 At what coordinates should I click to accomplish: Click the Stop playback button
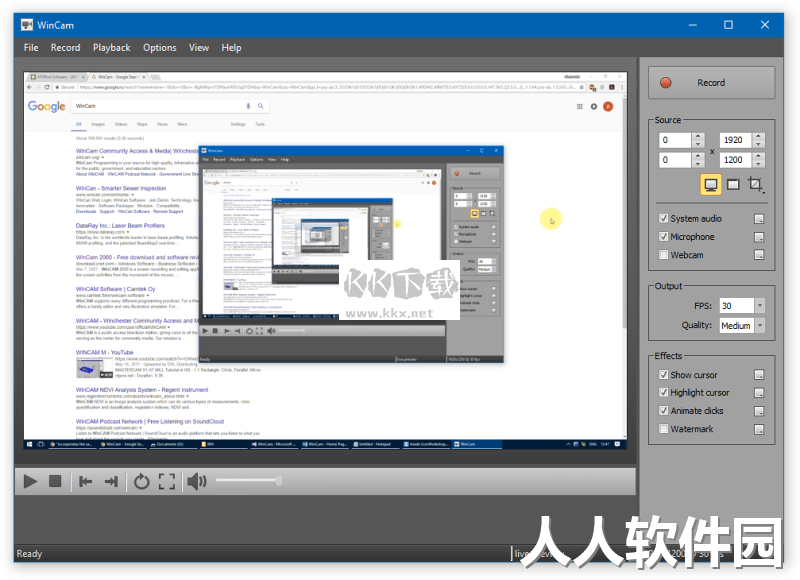point(55,481)
